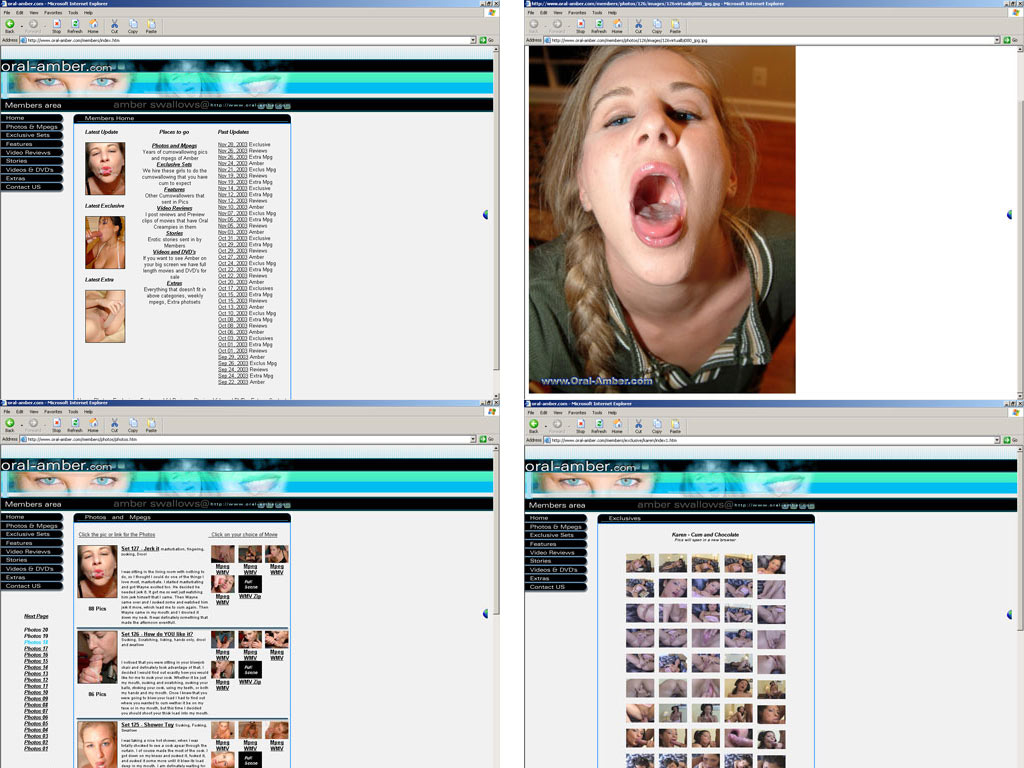The width and height of the screenshot is (1024, 768).
Task: Click Photos & Mpegs link in bottom-right window
Action: [556, 526]
